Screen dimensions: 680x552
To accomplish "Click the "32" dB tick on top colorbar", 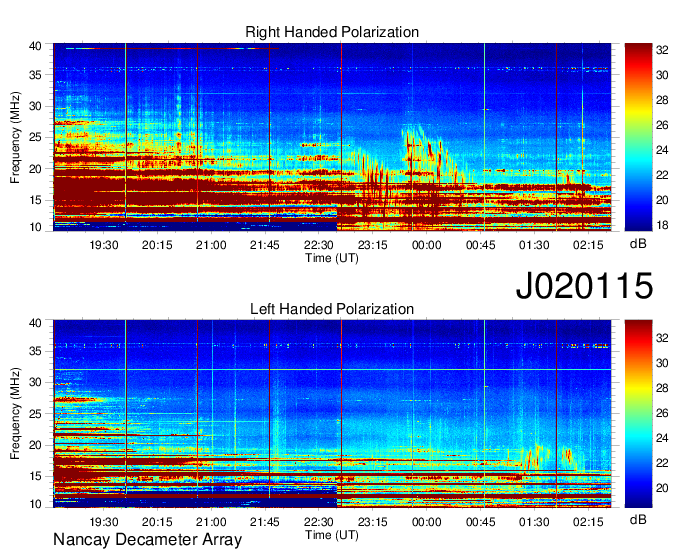I will (x=662, y=50).
